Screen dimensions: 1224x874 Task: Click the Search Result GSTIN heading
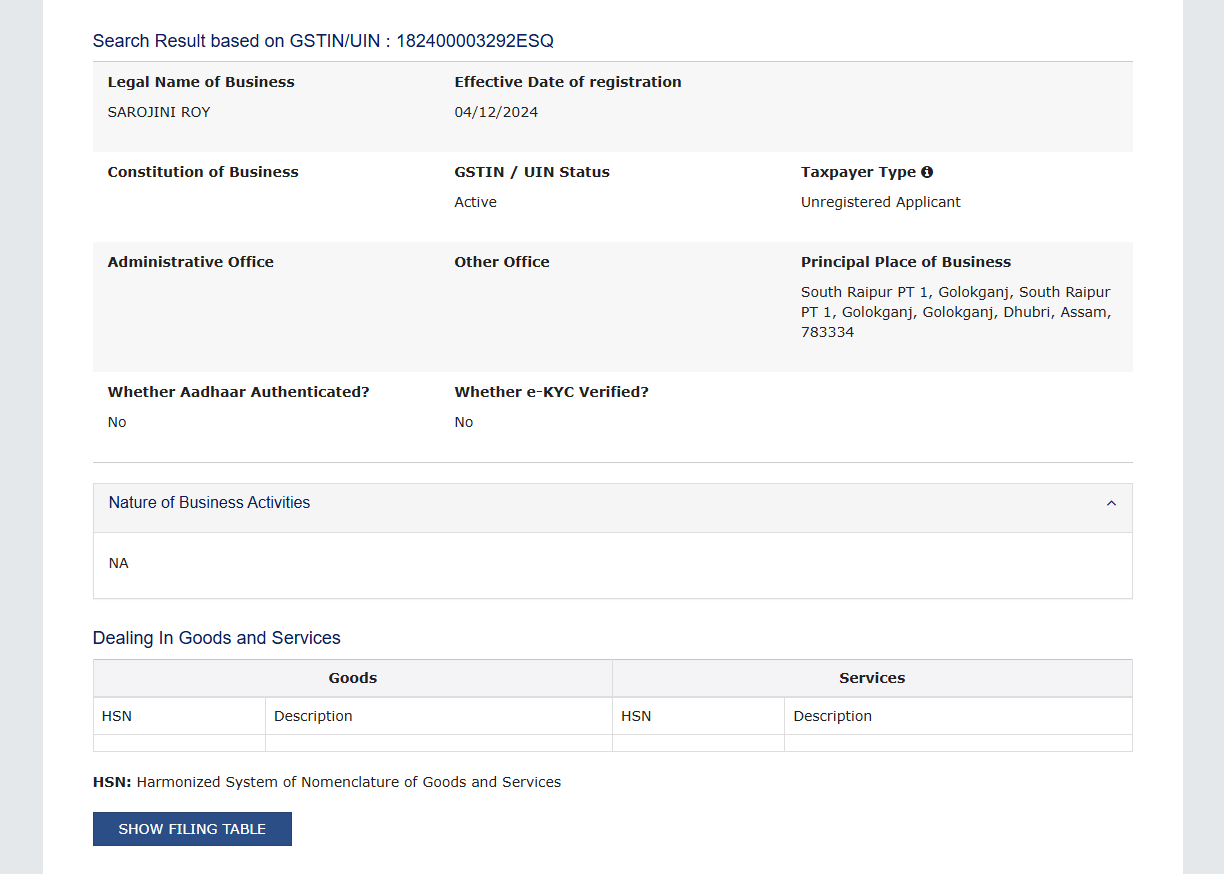(x=323, y=41)
